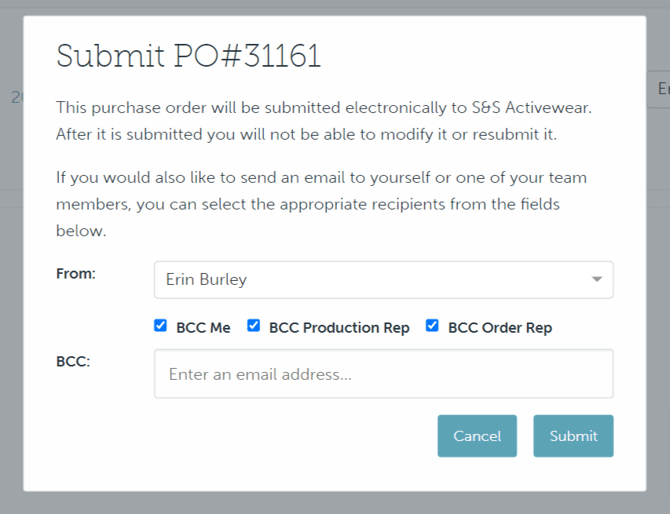Toggle the BCC Production Rep checkbox

253,326
